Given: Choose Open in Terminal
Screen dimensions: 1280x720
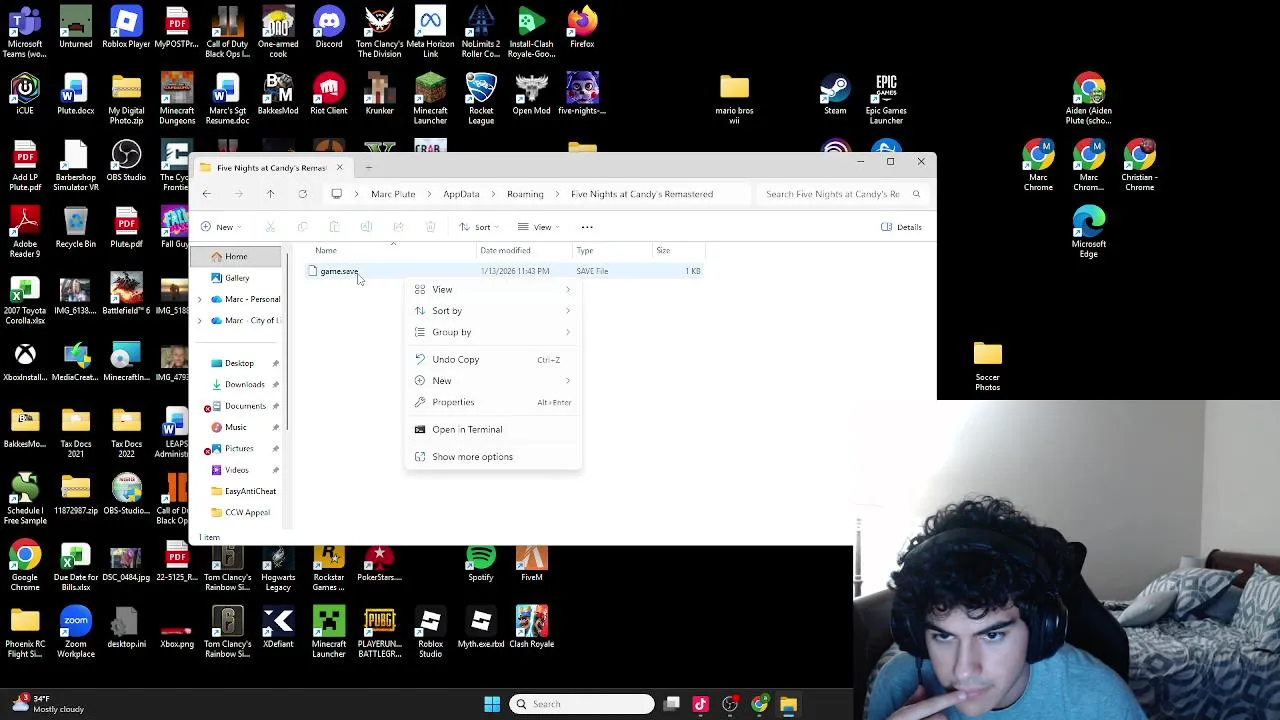Looking at the screenshot, I should 493,430.
